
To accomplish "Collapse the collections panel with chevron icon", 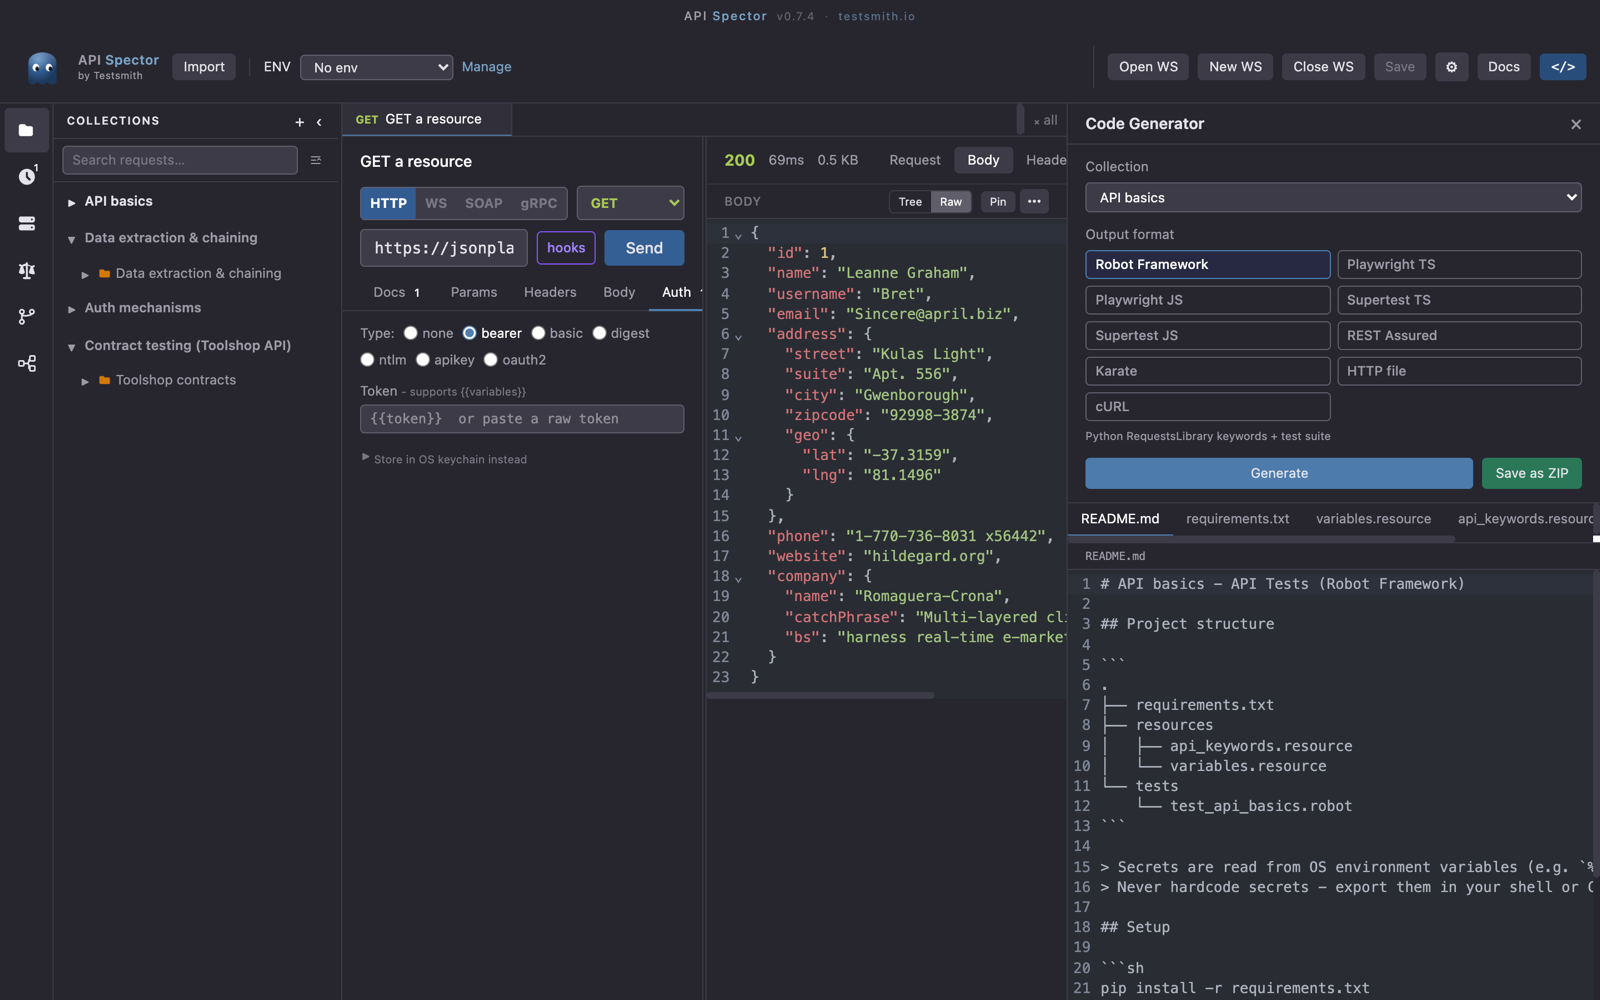I will point(319,122).
